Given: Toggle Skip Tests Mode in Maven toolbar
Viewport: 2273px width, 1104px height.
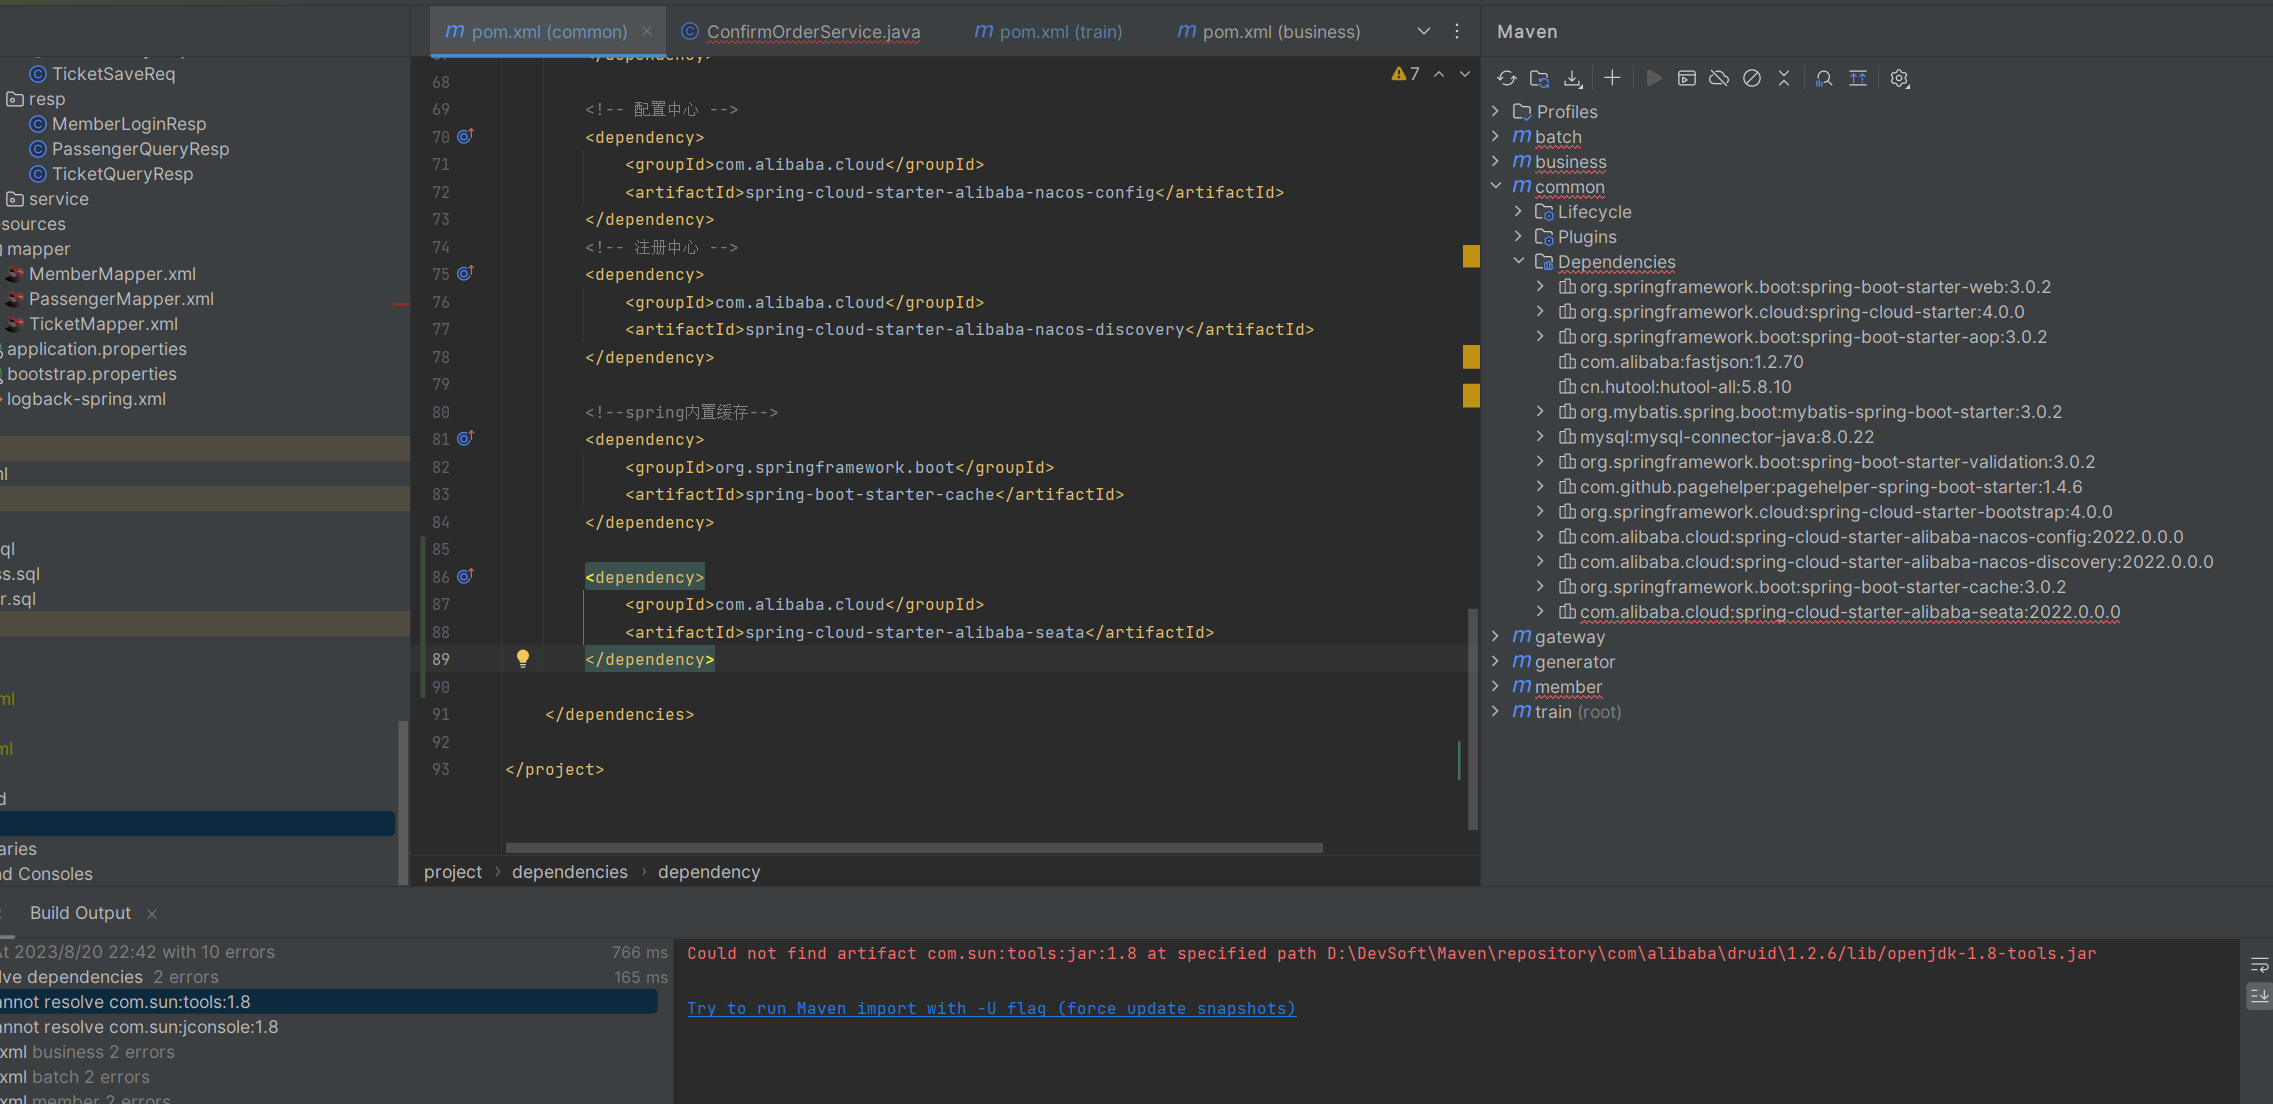Looking at the screenshot, I should [x=1752, y=78].
